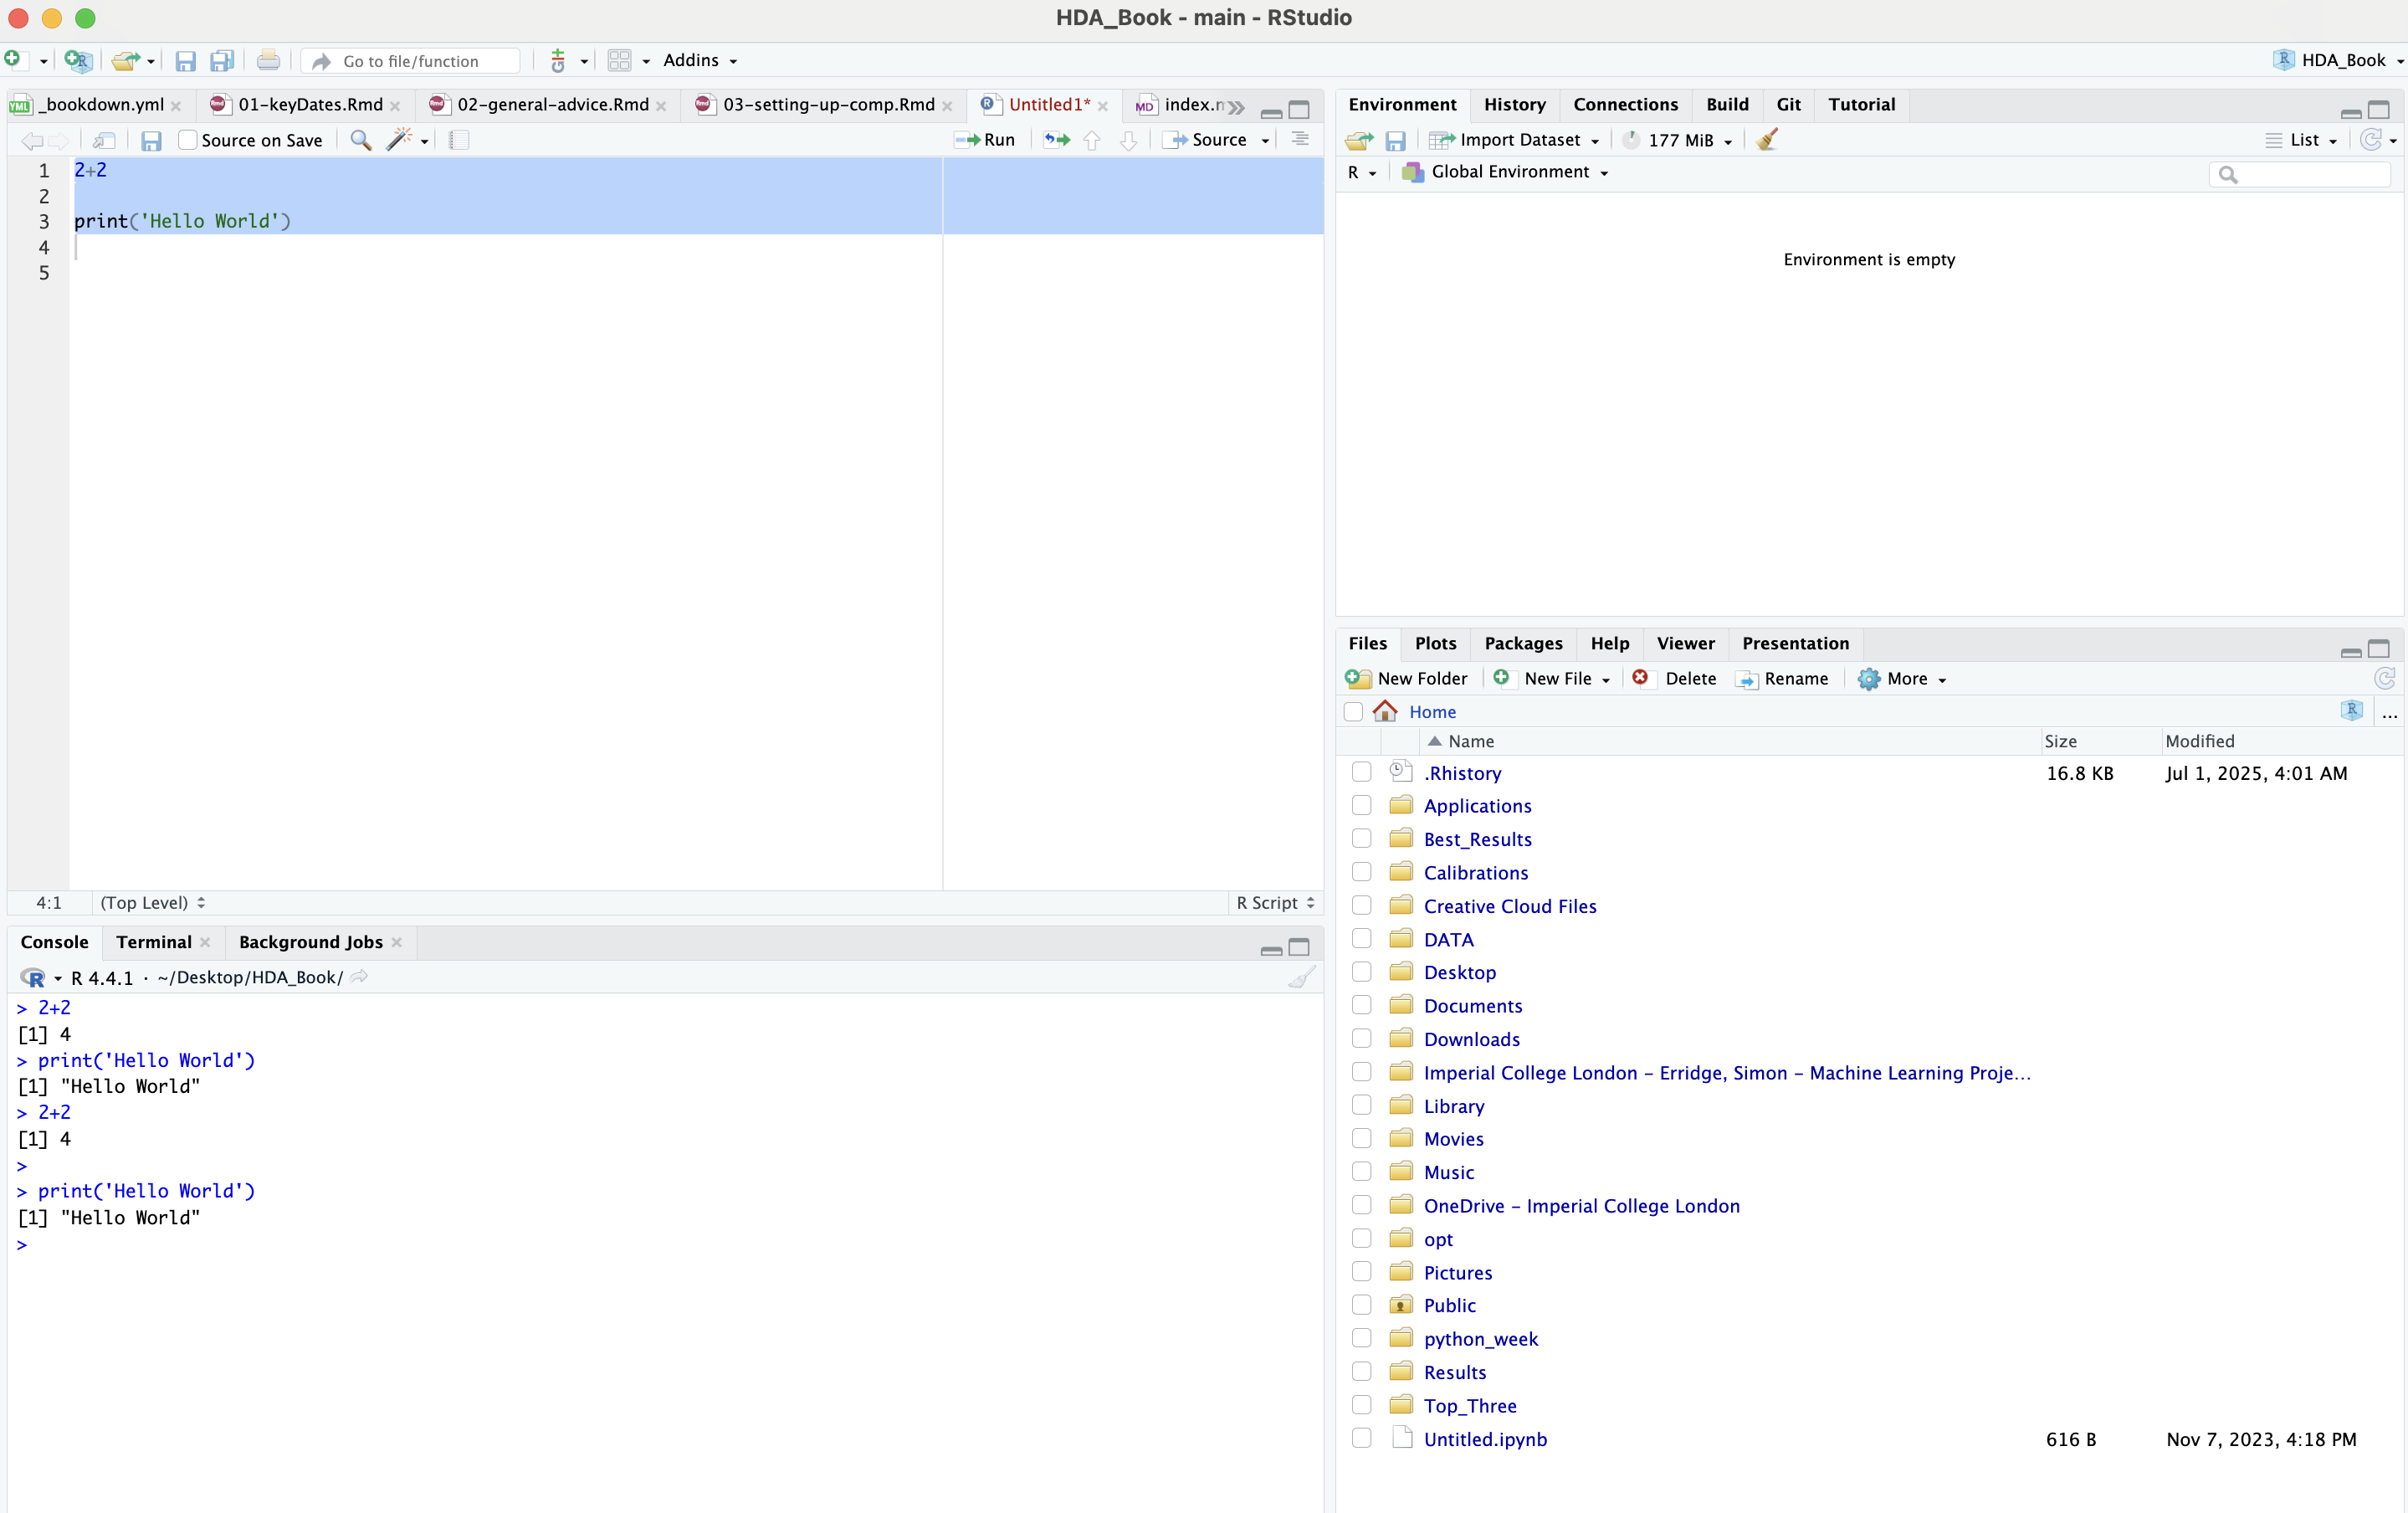Open the List view dropdown in Environment

click(x=2302, y=140)
